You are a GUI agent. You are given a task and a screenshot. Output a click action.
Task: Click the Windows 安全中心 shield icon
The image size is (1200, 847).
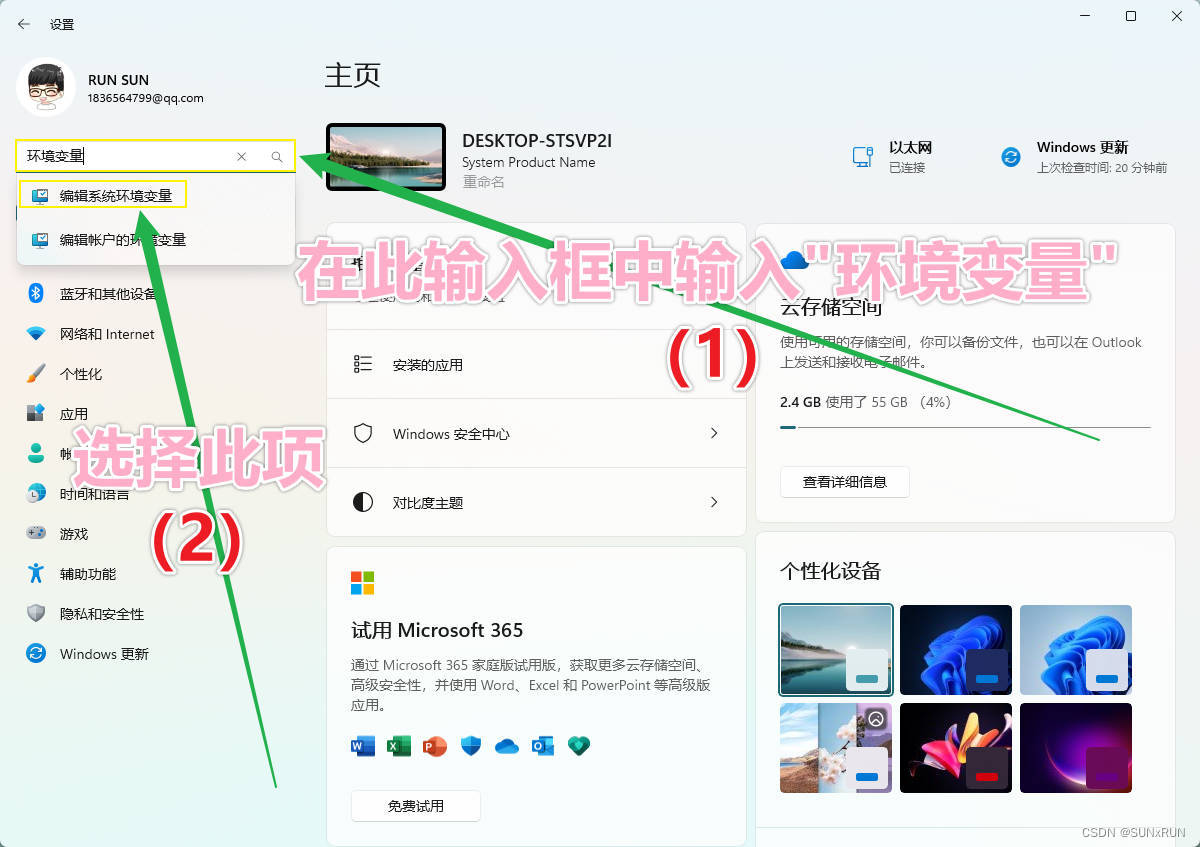pos(363,433)
